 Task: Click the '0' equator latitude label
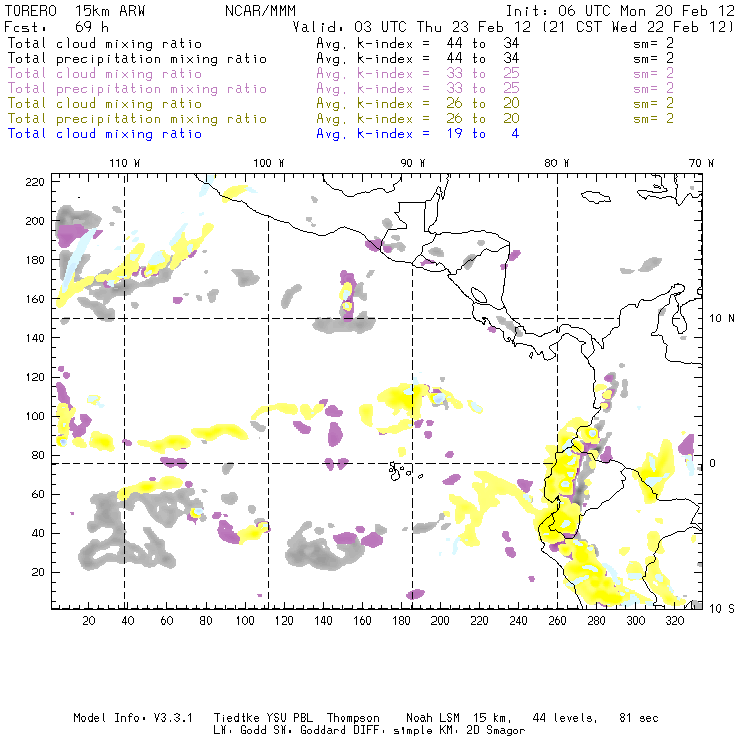[713, 463]
